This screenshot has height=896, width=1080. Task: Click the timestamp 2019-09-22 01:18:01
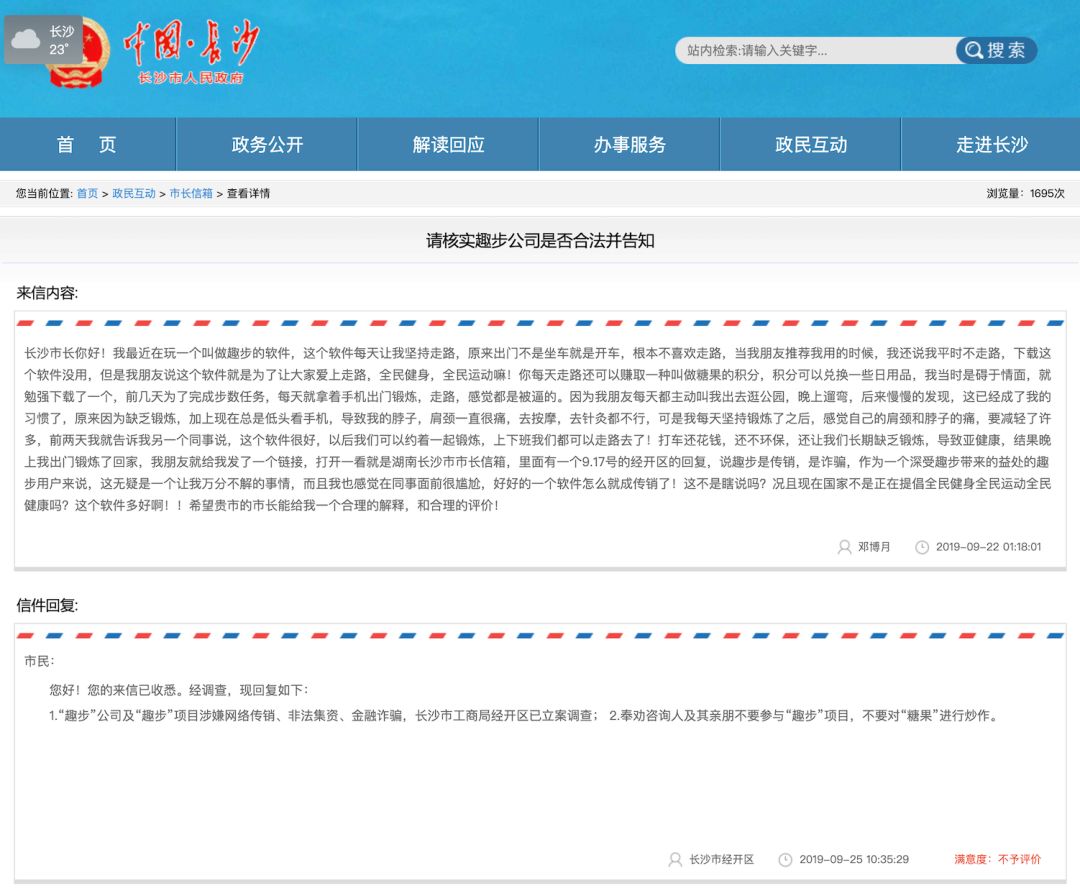coord(988,547)
